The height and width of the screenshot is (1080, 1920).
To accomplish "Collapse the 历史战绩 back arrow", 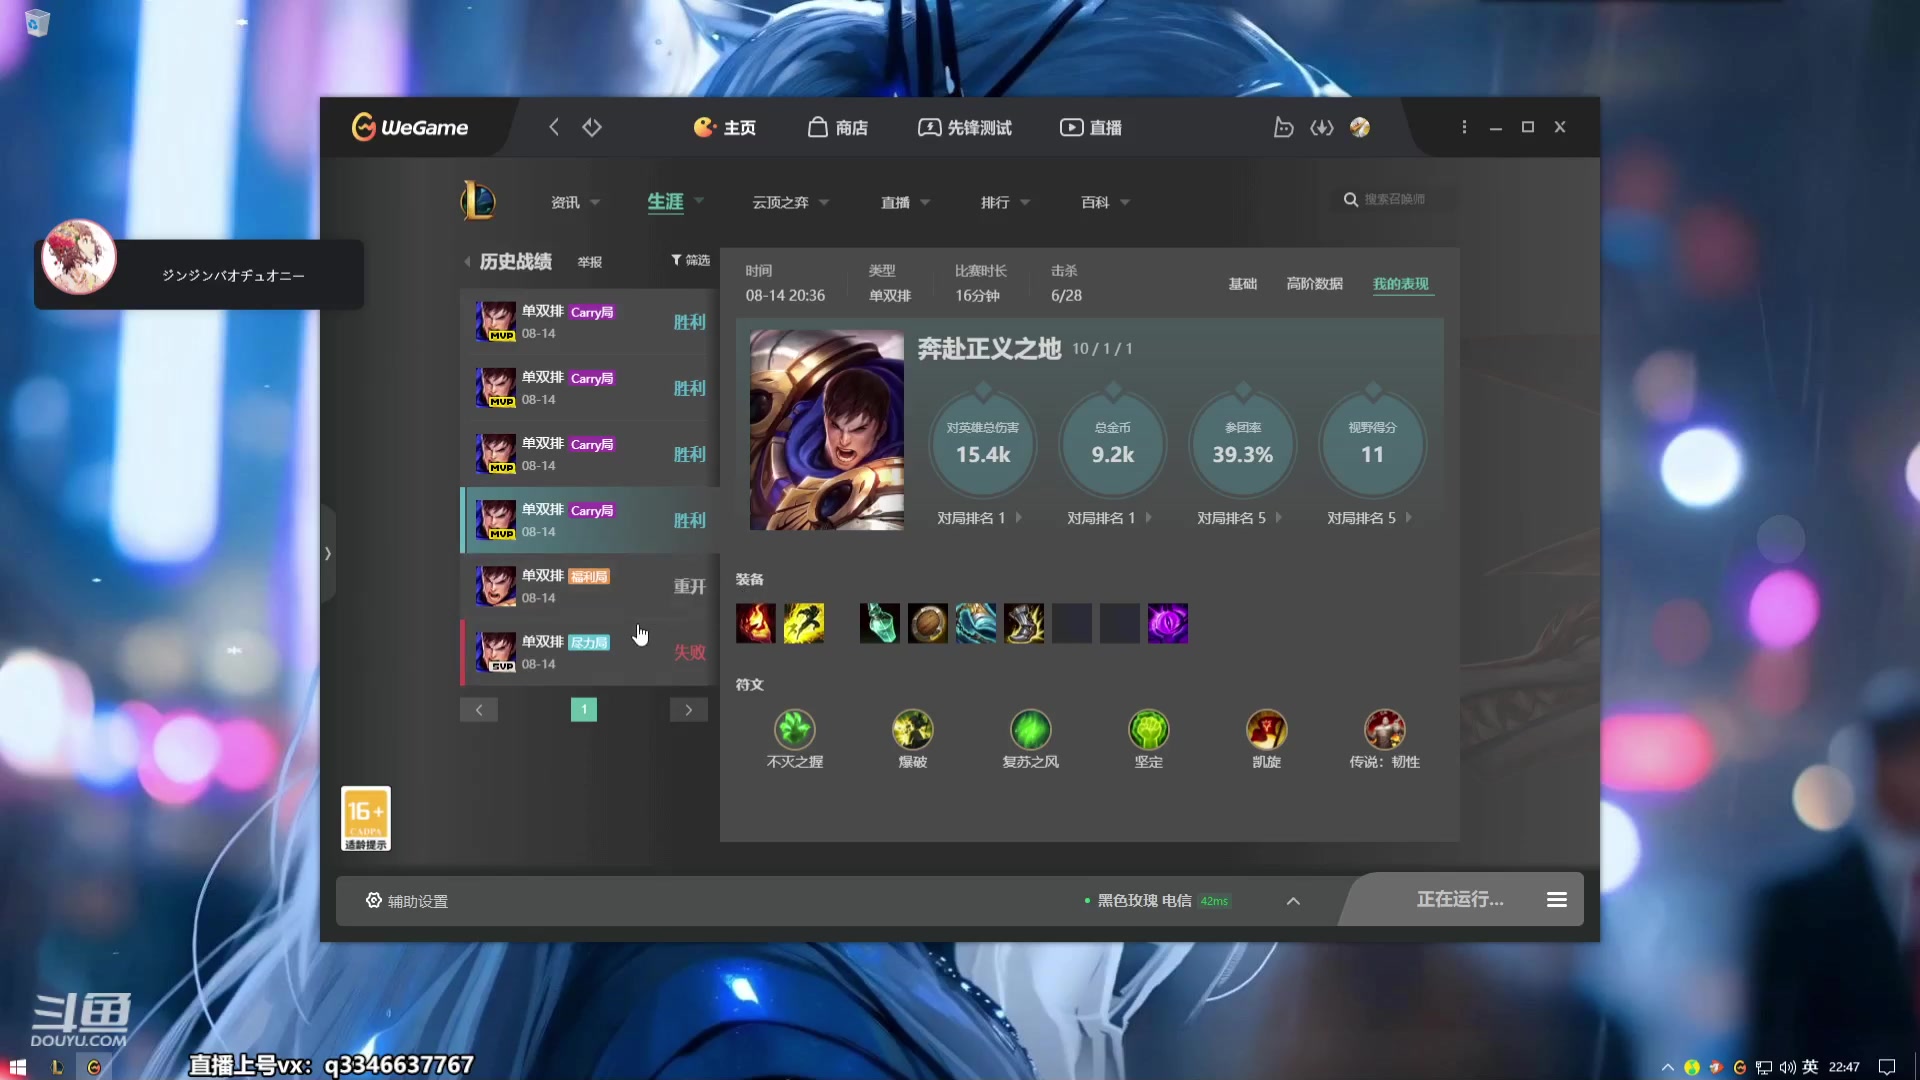I will (467, 262).
